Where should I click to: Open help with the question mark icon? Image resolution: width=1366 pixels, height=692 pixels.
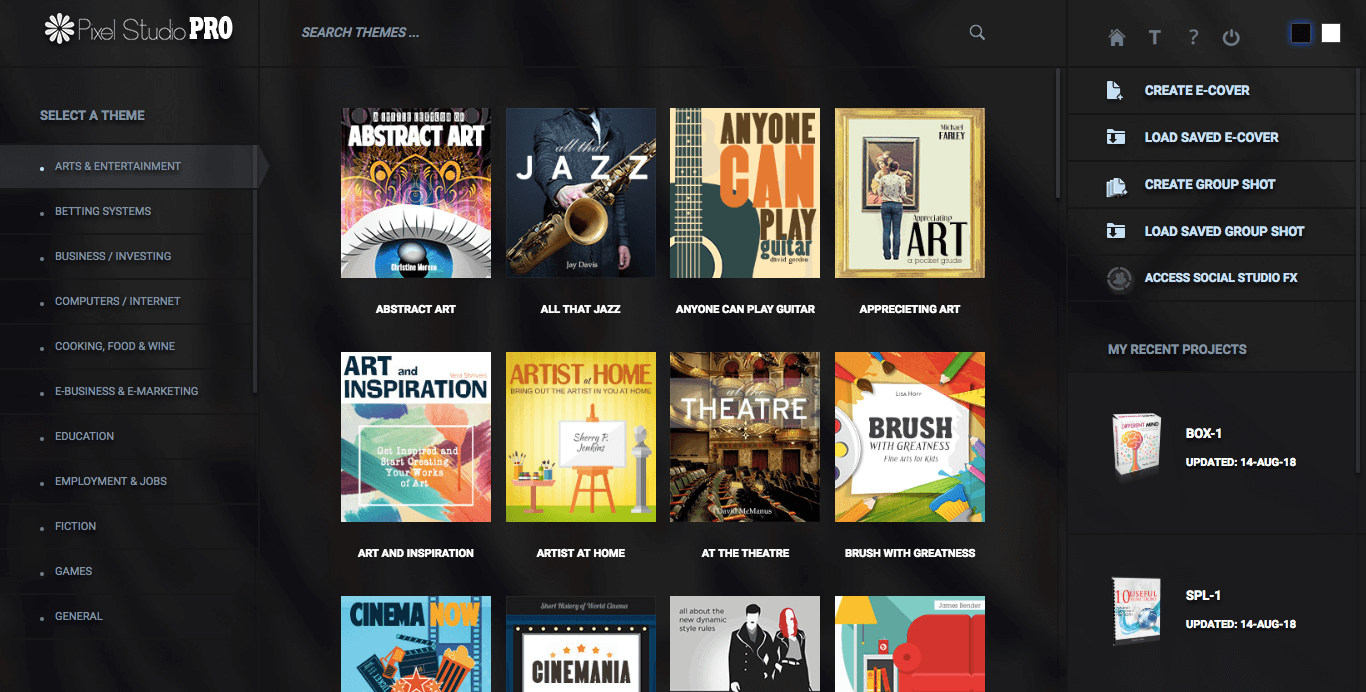tap(1193, 38)
